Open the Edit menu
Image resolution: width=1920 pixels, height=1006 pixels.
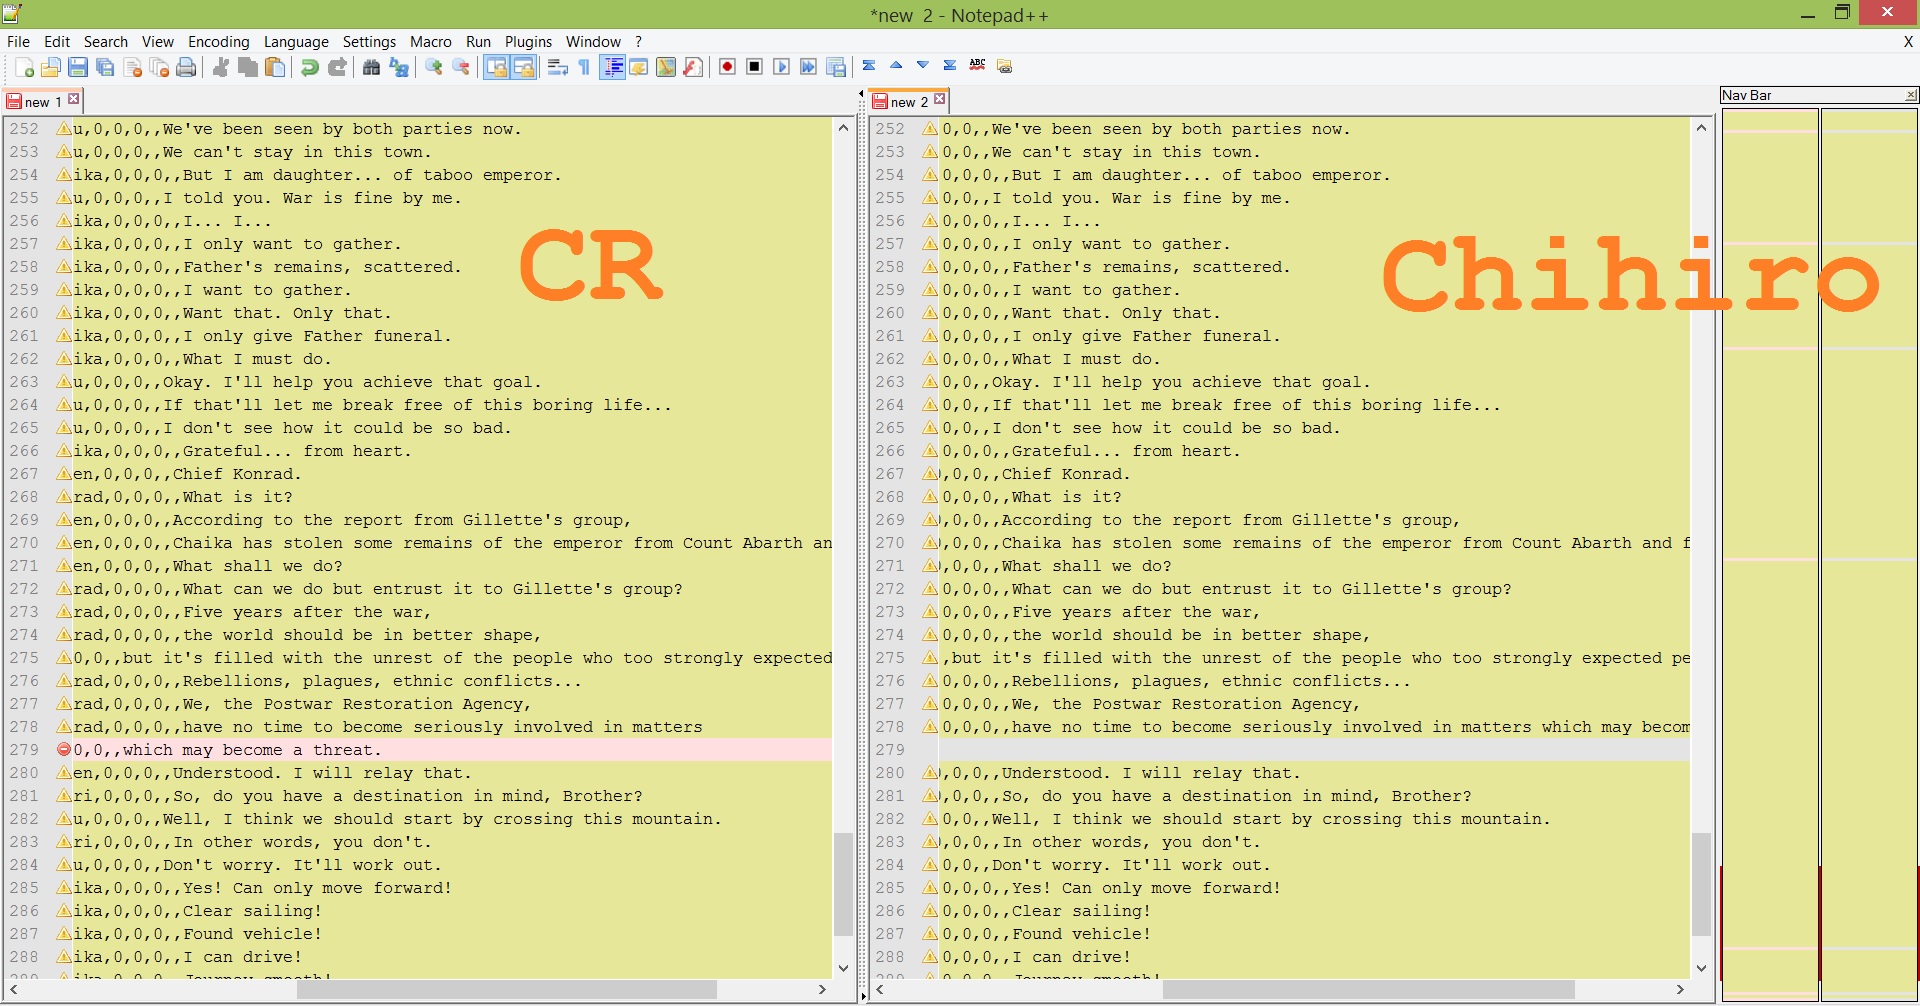pos(57,41)
